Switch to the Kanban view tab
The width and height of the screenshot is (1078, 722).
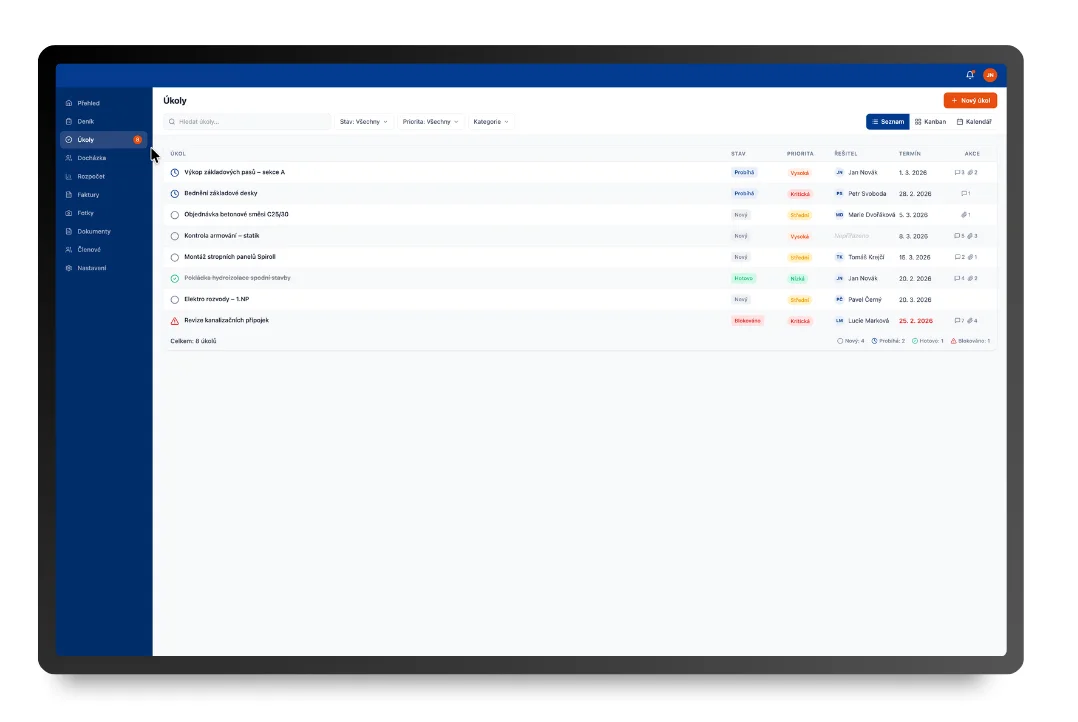930,122
